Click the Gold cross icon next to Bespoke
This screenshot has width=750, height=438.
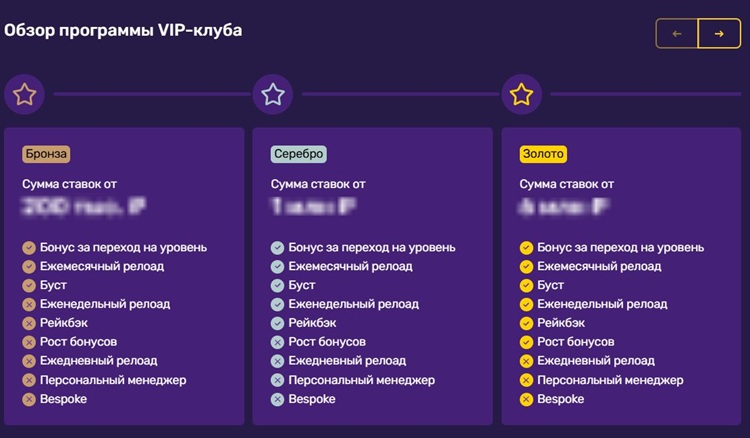tap(526, 399)
